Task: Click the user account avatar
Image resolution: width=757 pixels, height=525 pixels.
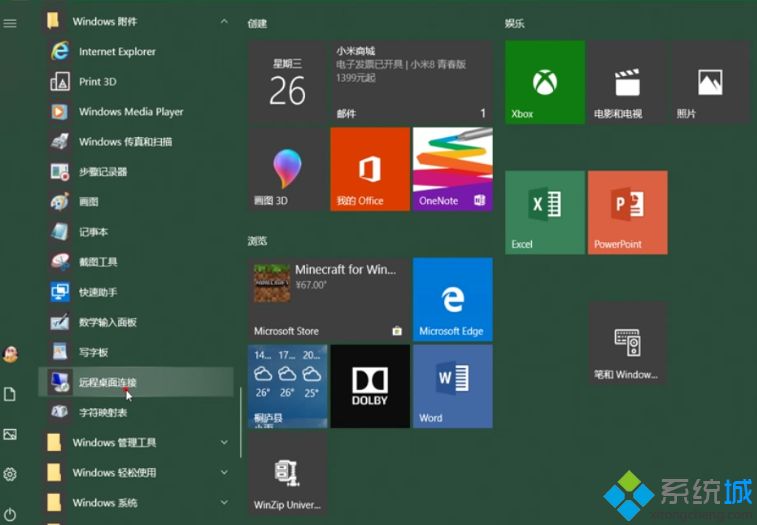Action: point(10,355)
